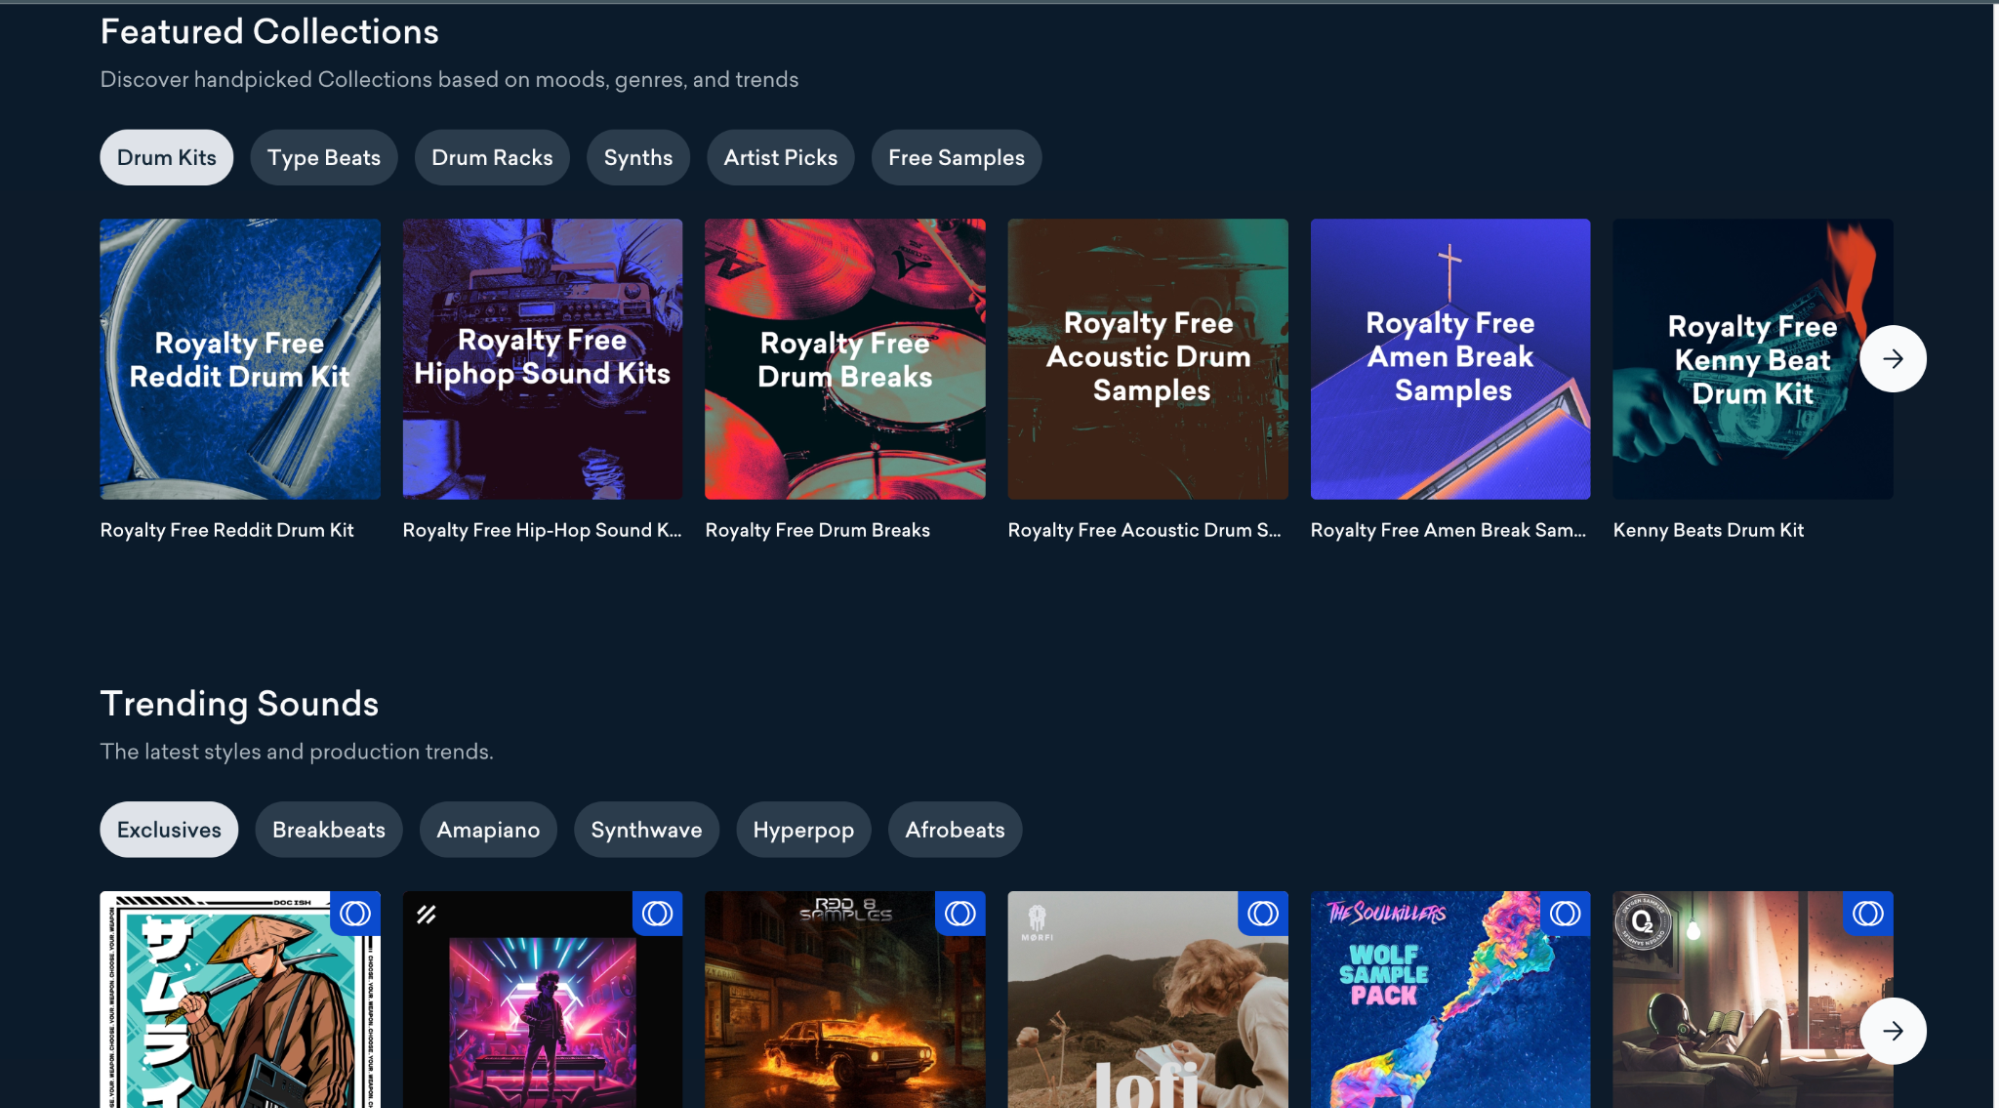This screenshot has width=1999, height=1108.
Task: Open the Royalty Free Drum Breaks link
Action: coord(818,530)
